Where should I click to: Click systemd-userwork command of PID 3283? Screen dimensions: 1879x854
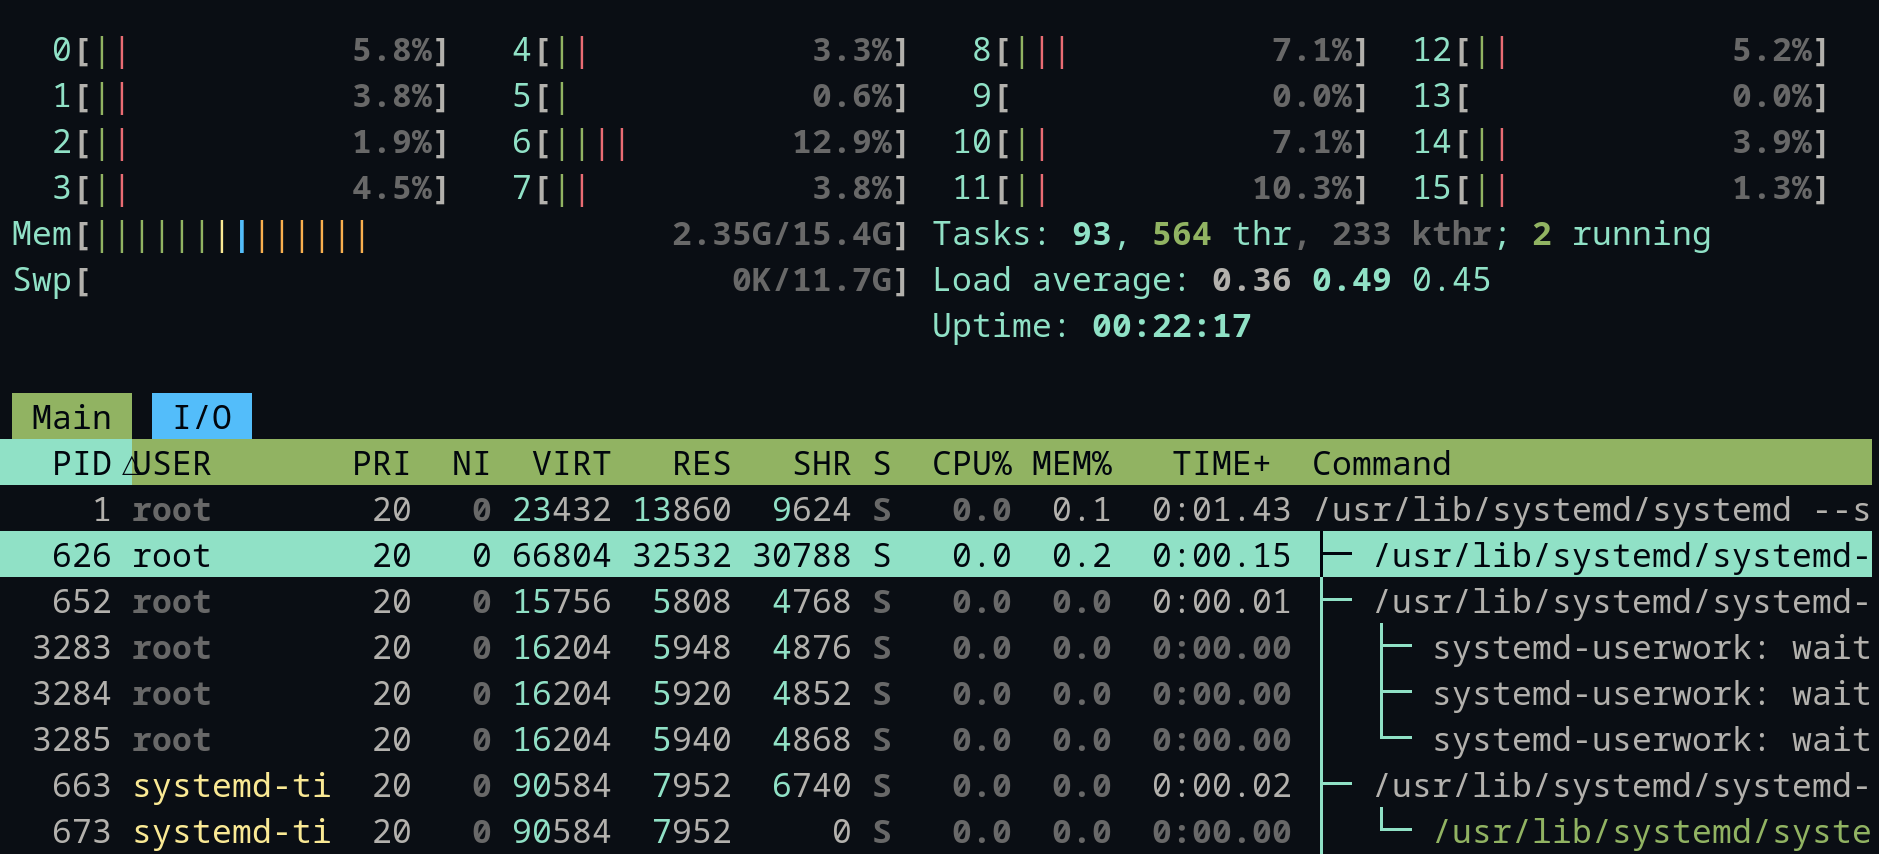1651,648
